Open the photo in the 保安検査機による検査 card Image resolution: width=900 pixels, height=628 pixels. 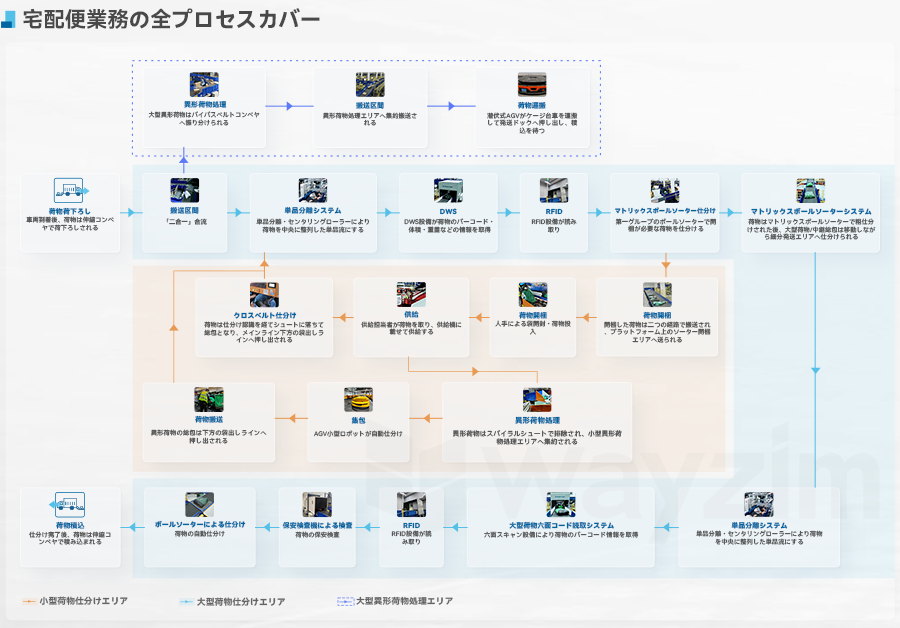317,505
